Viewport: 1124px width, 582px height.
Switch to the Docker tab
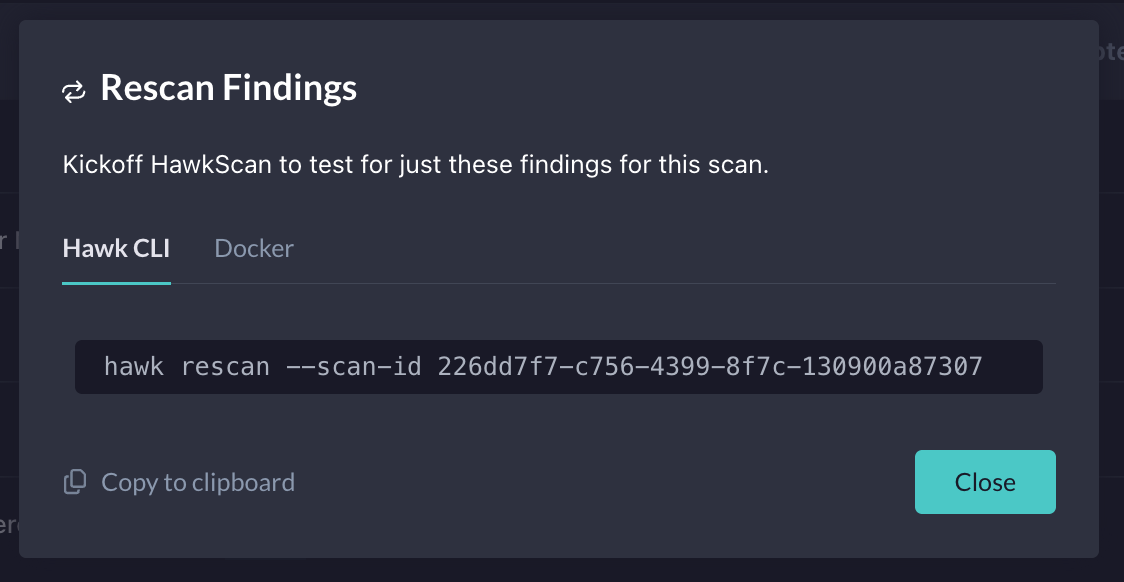254,248
